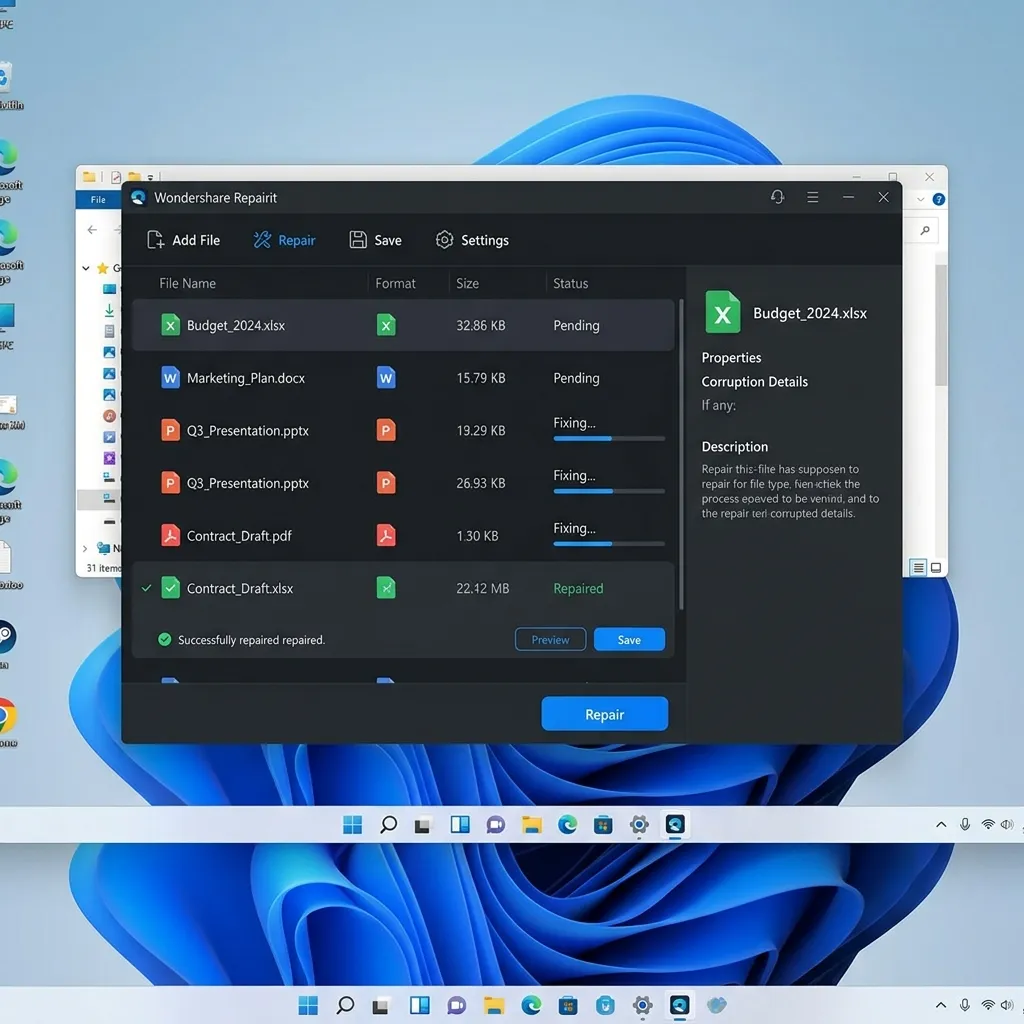Image resolution: width=1024 pixels, height=1024 pixels.
Task: Open the pale blue heart-shaped taskbar icon
Action: point(716,1005)
